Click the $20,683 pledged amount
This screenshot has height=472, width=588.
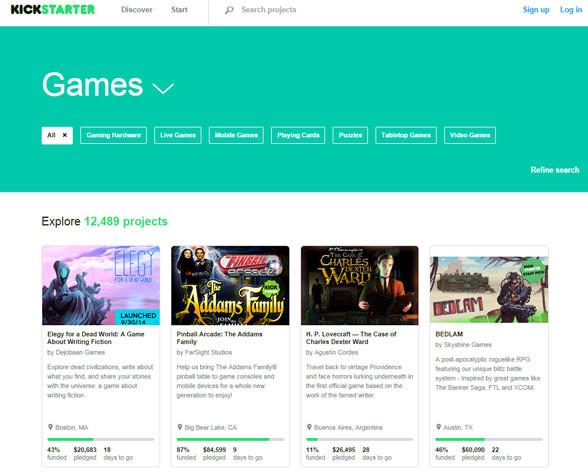(x=85, y=450)
